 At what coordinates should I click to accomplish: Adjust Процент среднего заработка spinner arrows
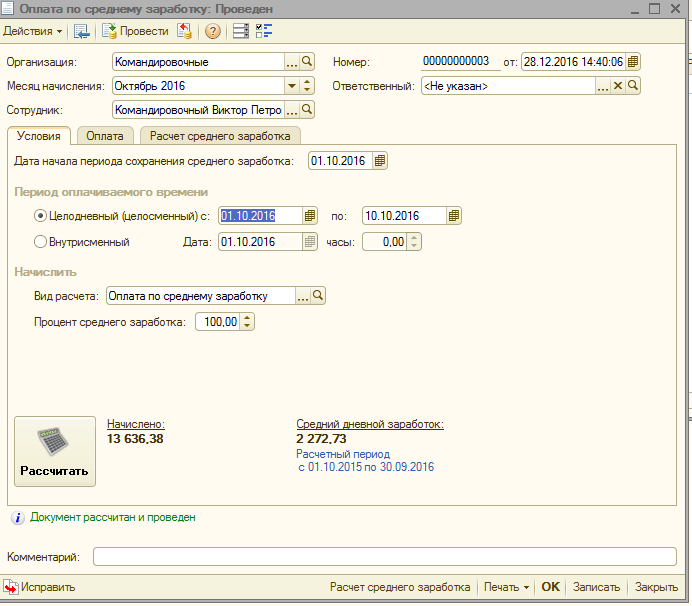tap(248, 322)
